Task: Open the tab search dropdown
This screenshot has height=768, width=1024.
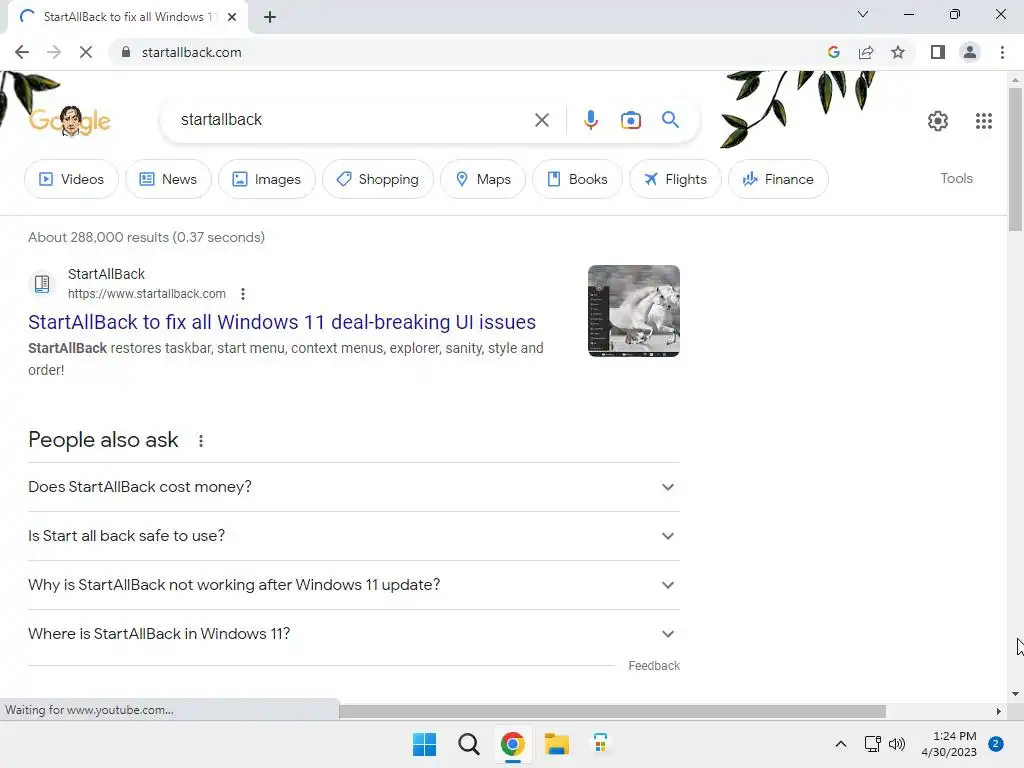Action: tap(863, 14)
